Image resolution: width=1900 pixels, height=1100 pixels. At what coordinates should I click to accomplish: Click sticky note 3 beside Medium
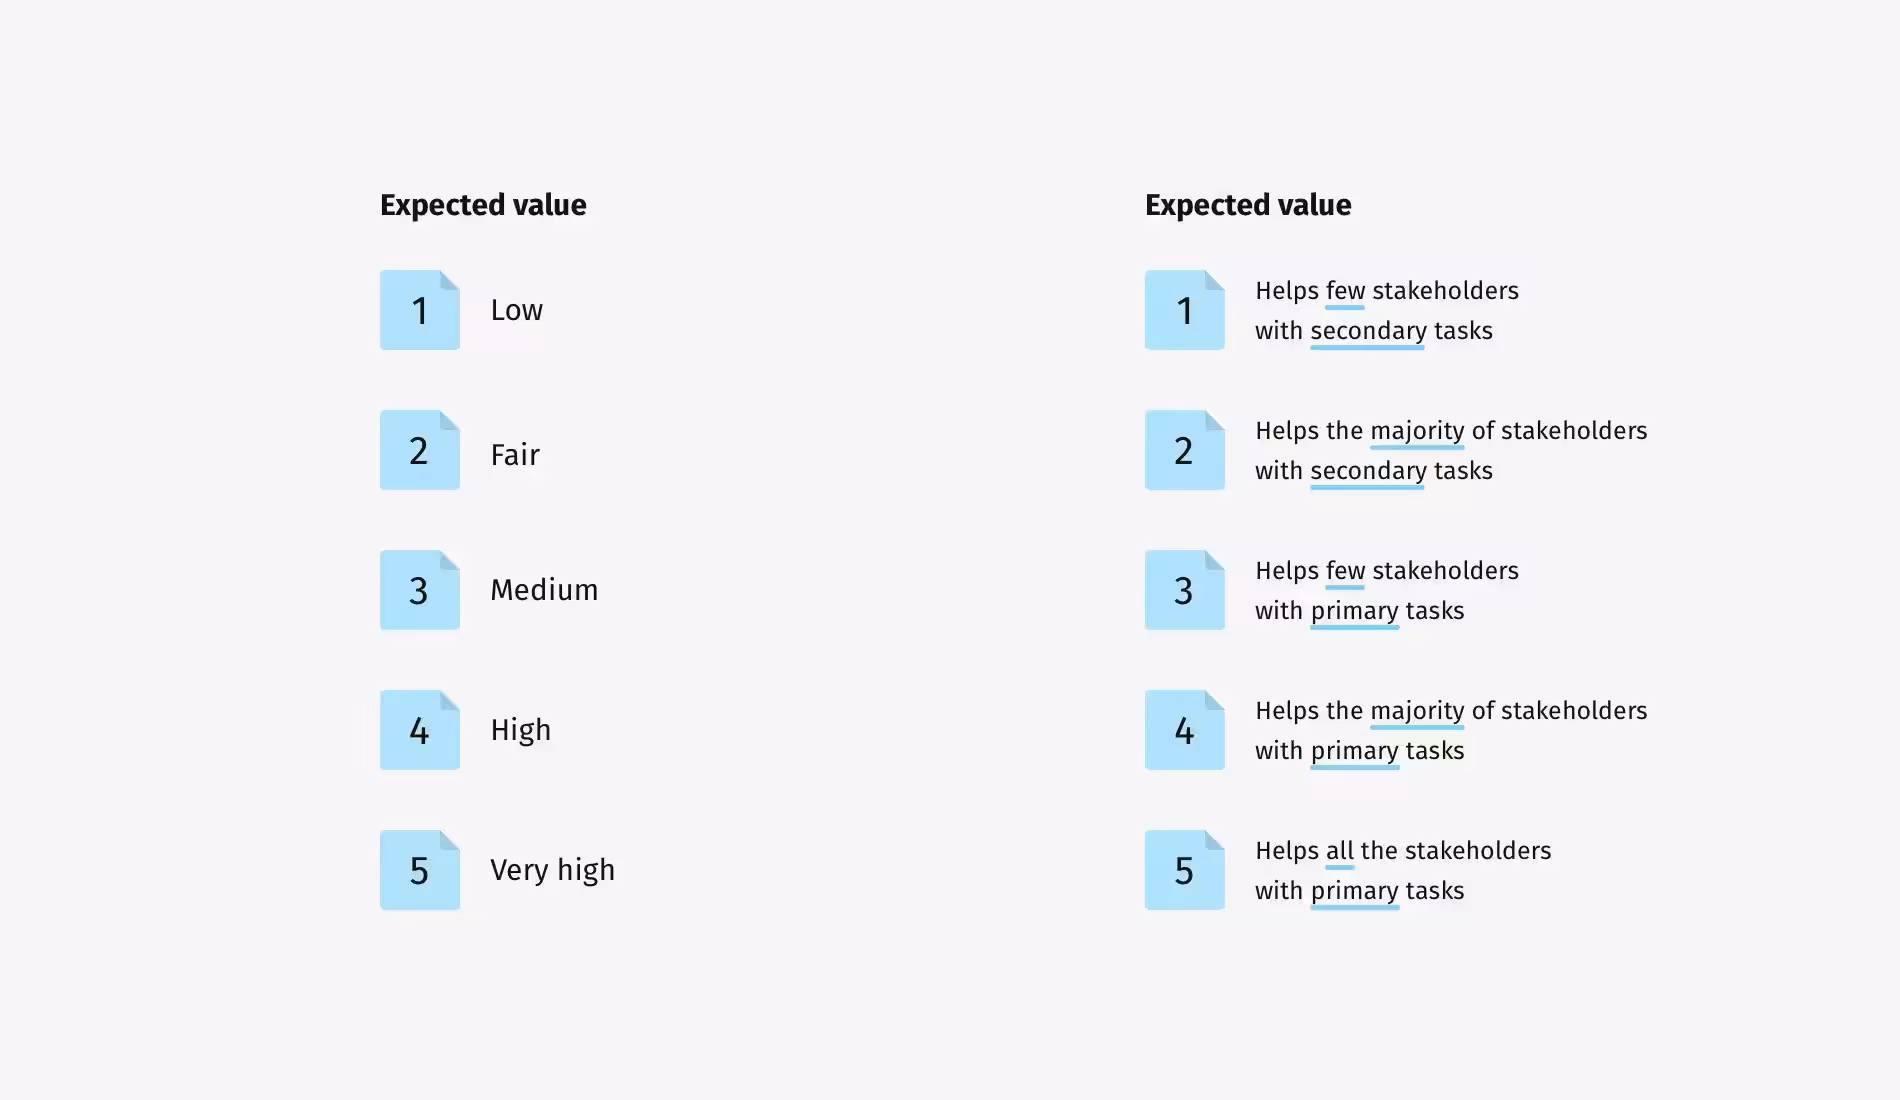[x=419, y=590]
